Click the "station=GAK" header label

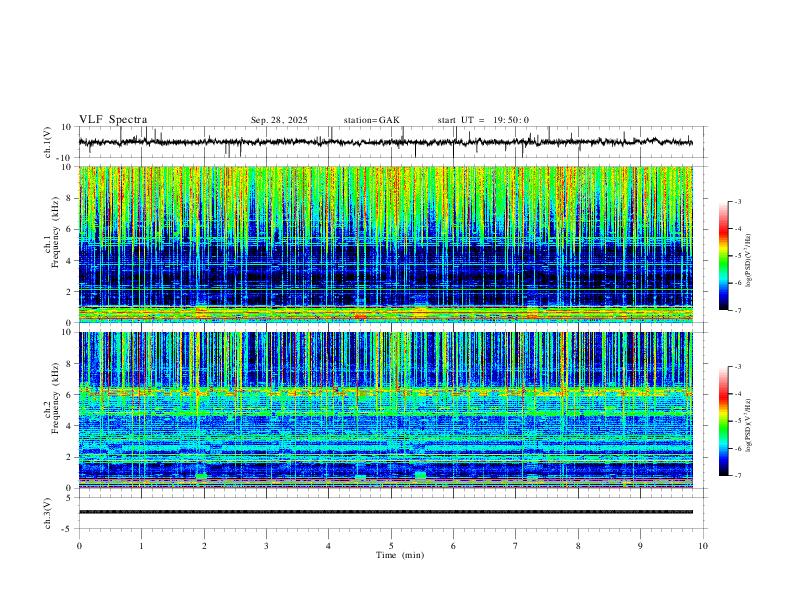pyautogui.click(x=371, y=120)
